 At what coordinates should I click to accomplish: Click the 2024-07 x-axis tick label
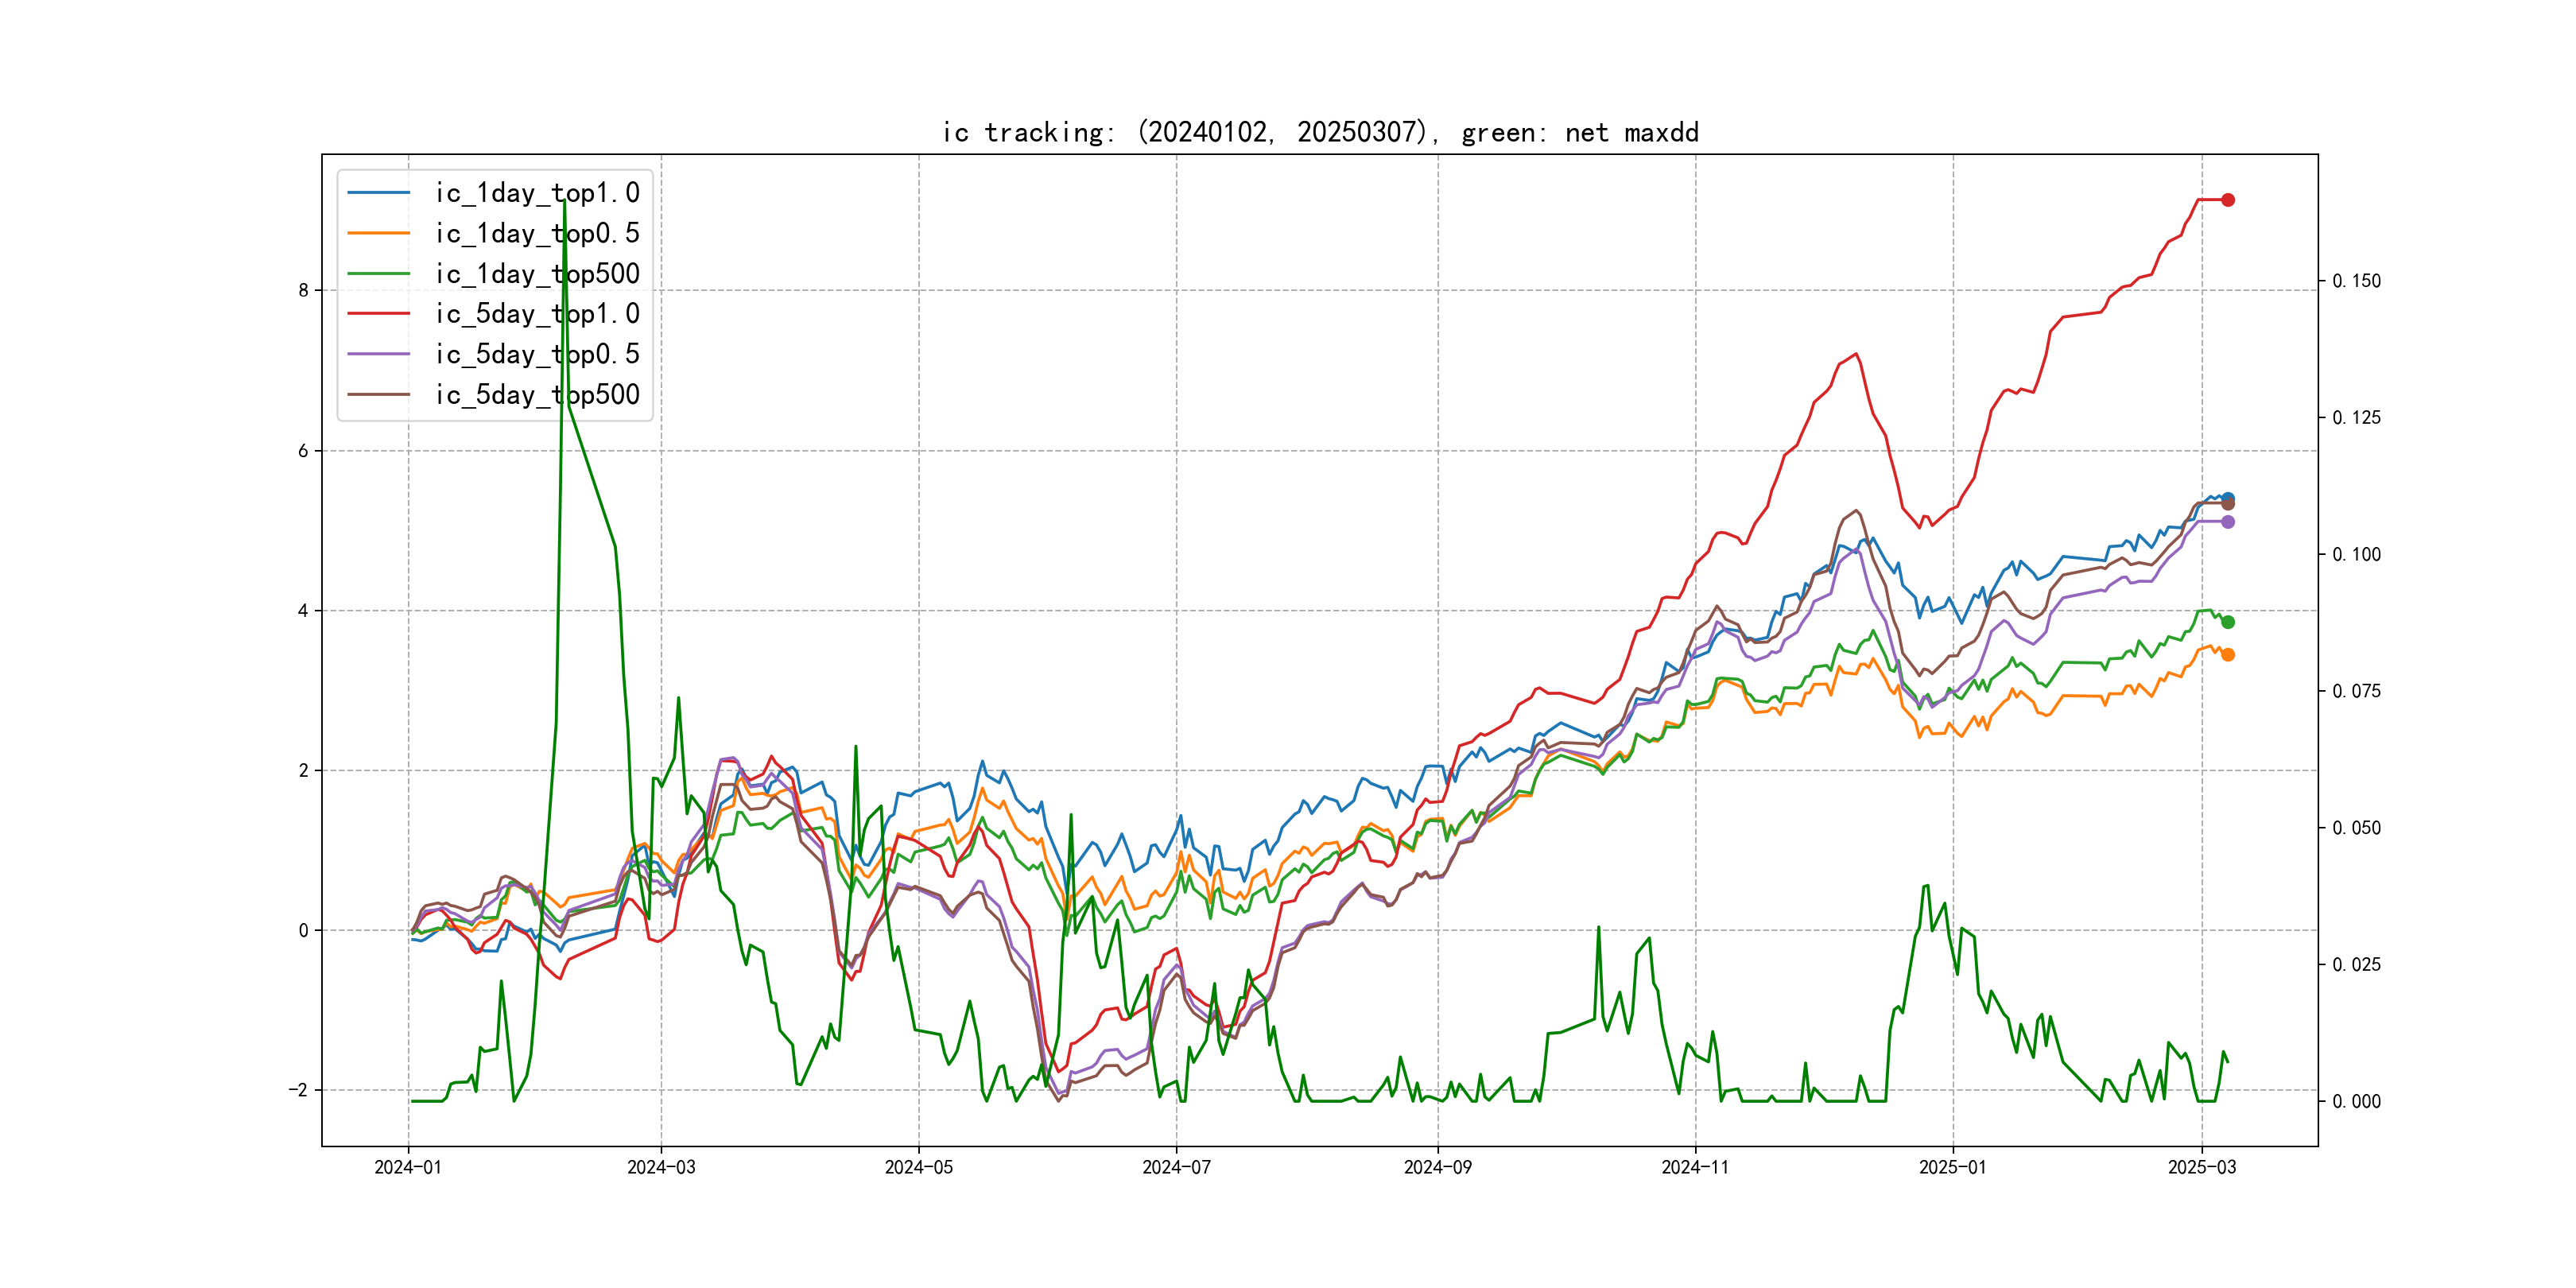[1176, 1167]
